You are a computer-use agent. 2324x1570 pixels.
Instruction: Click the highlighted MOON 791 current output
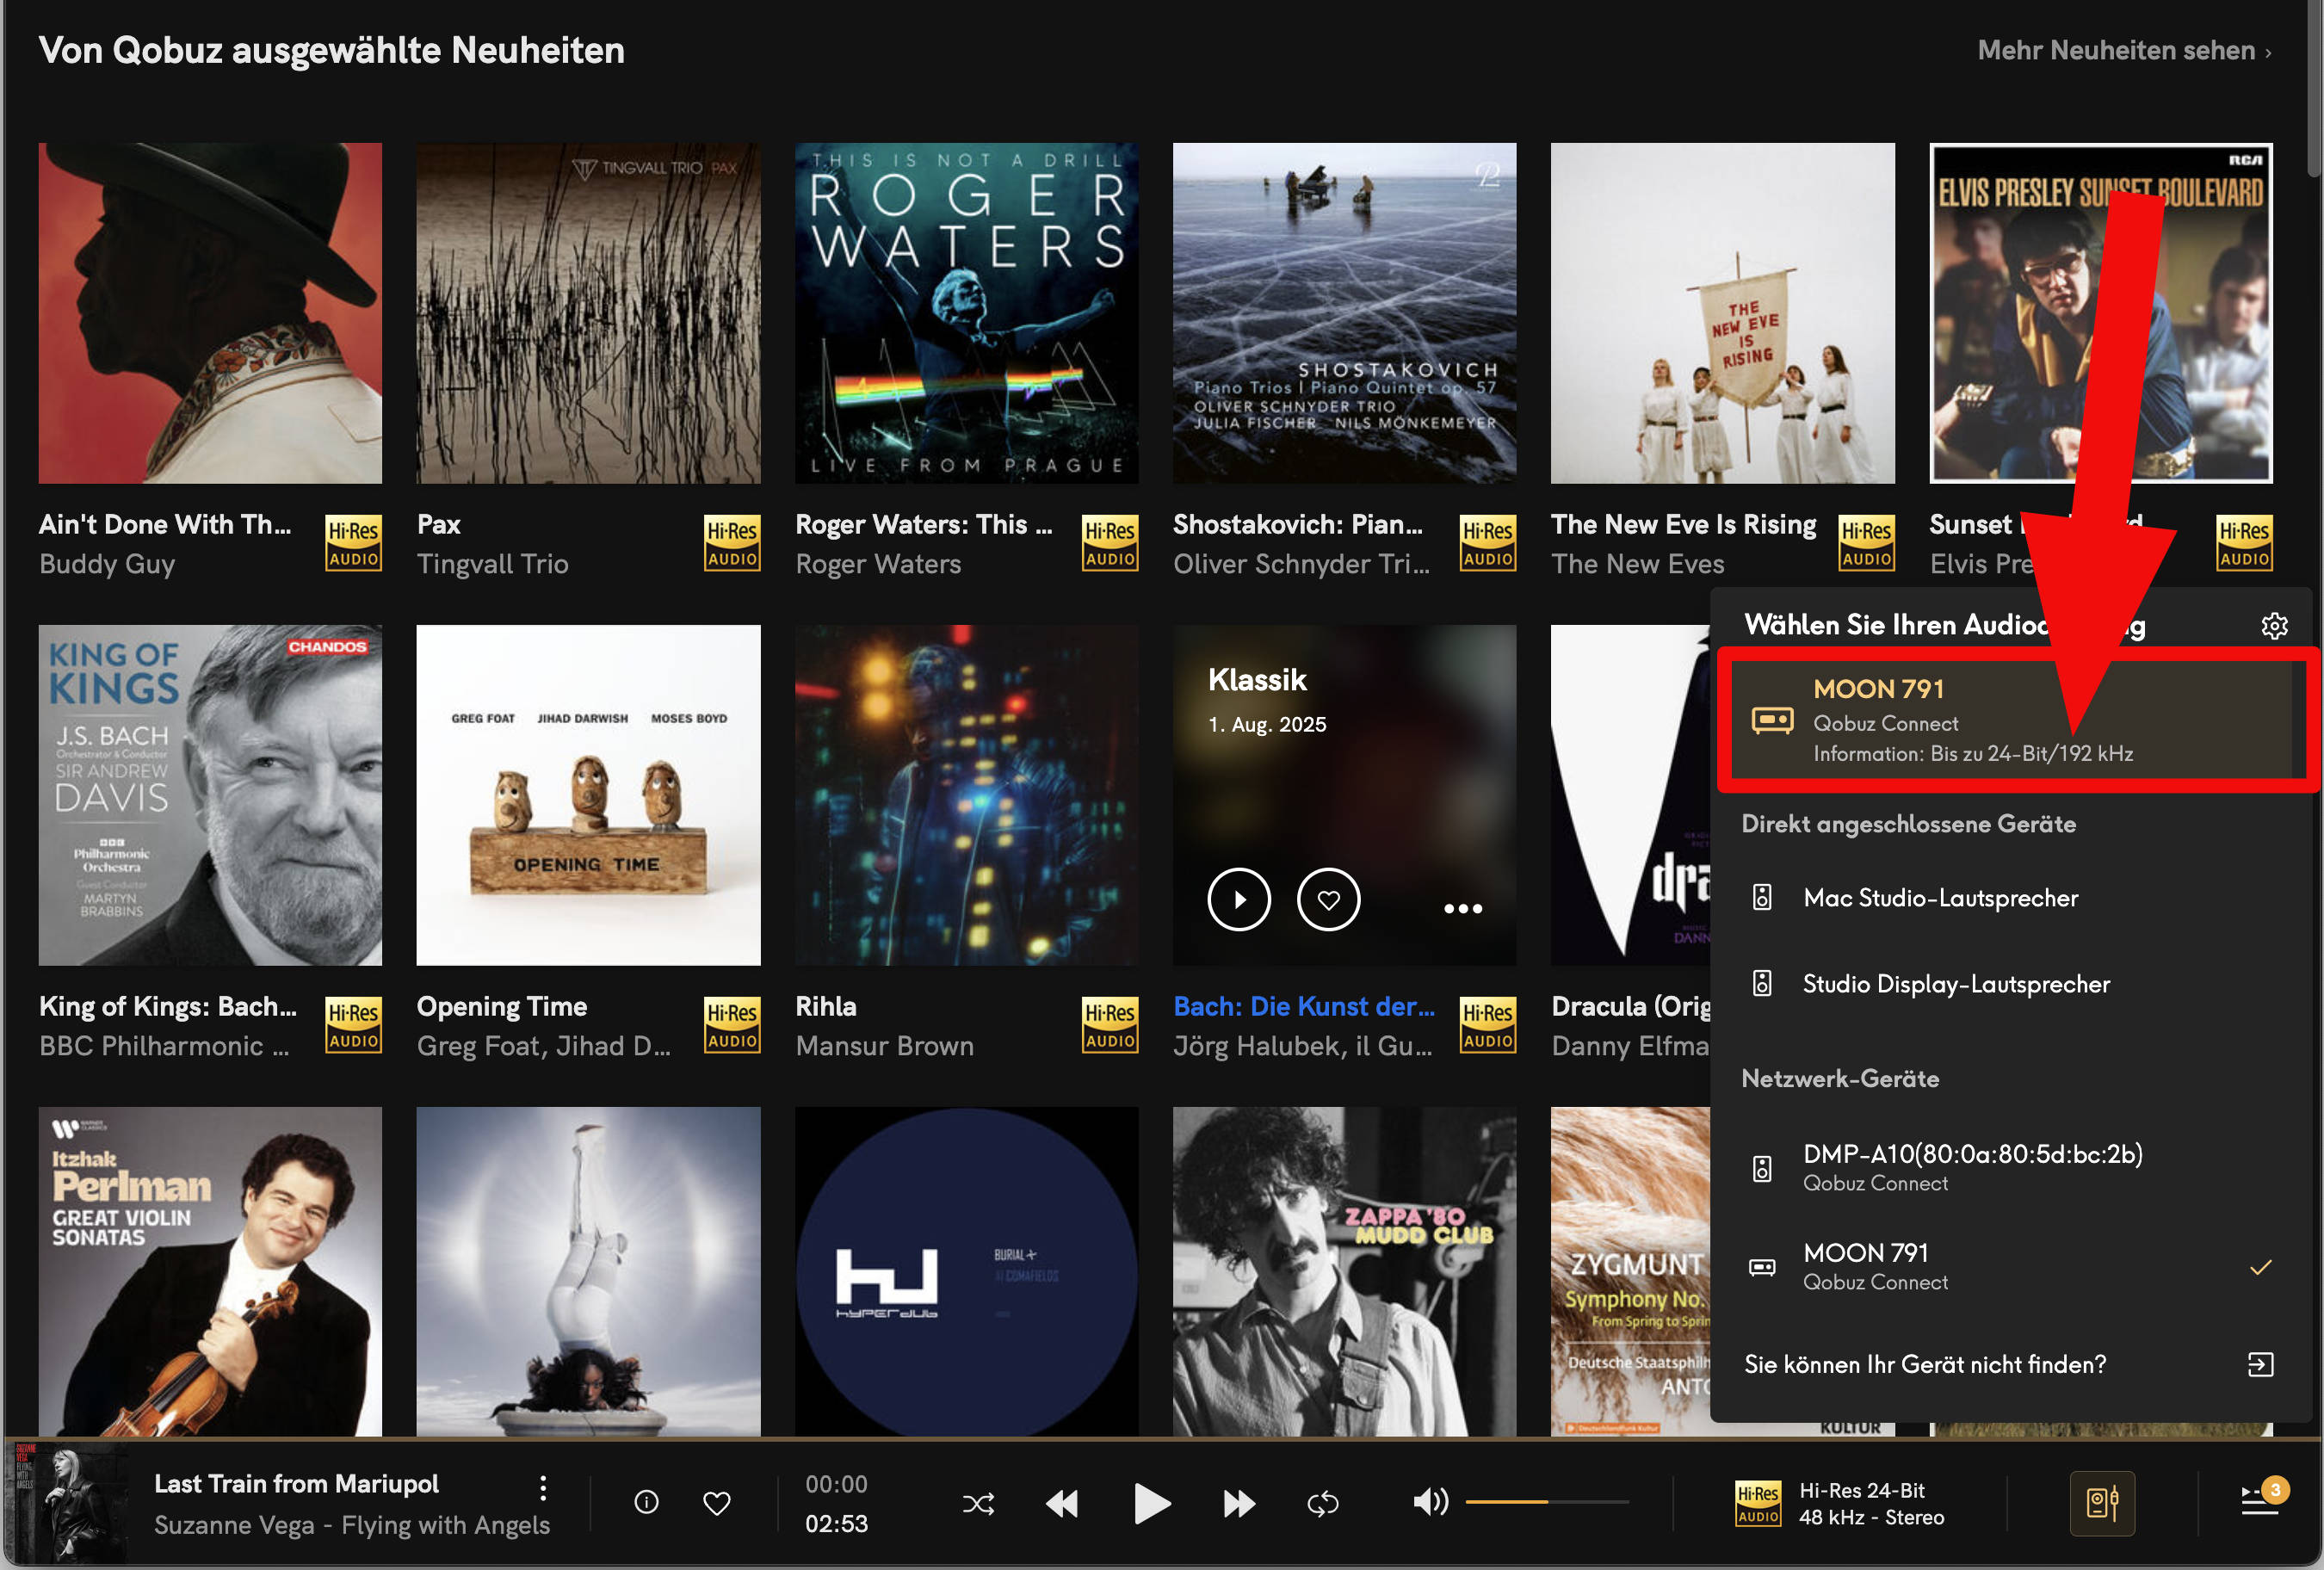coord(2012,719)
